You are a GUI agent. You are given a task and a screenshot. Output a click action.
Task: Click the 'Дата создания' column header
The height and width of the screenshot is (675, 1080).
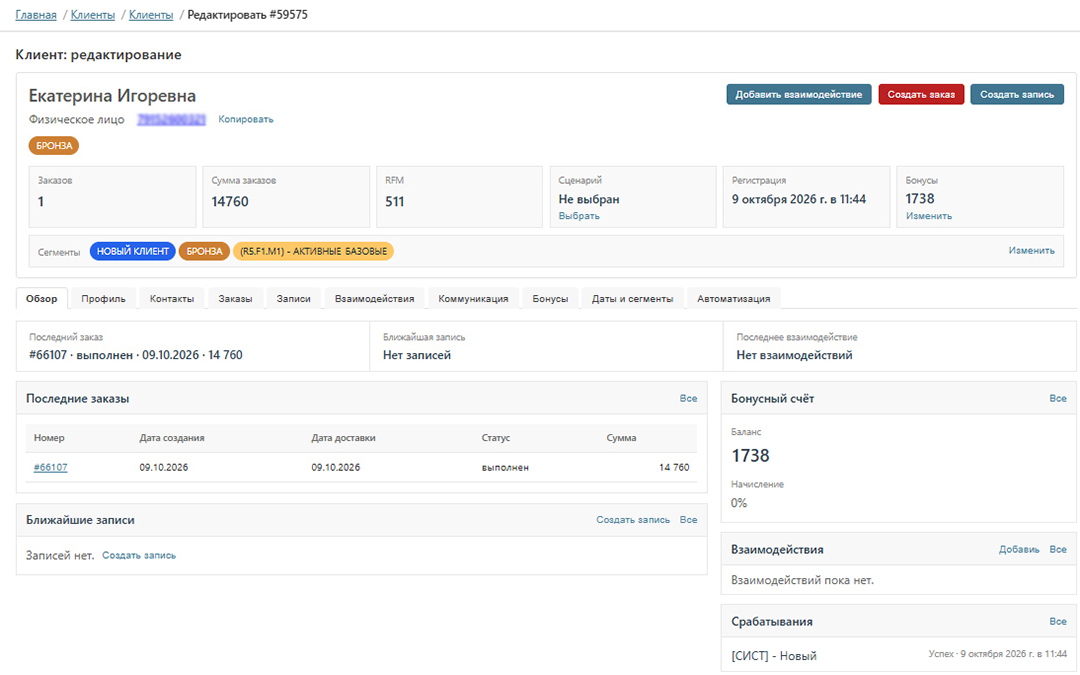pos(172,437)
